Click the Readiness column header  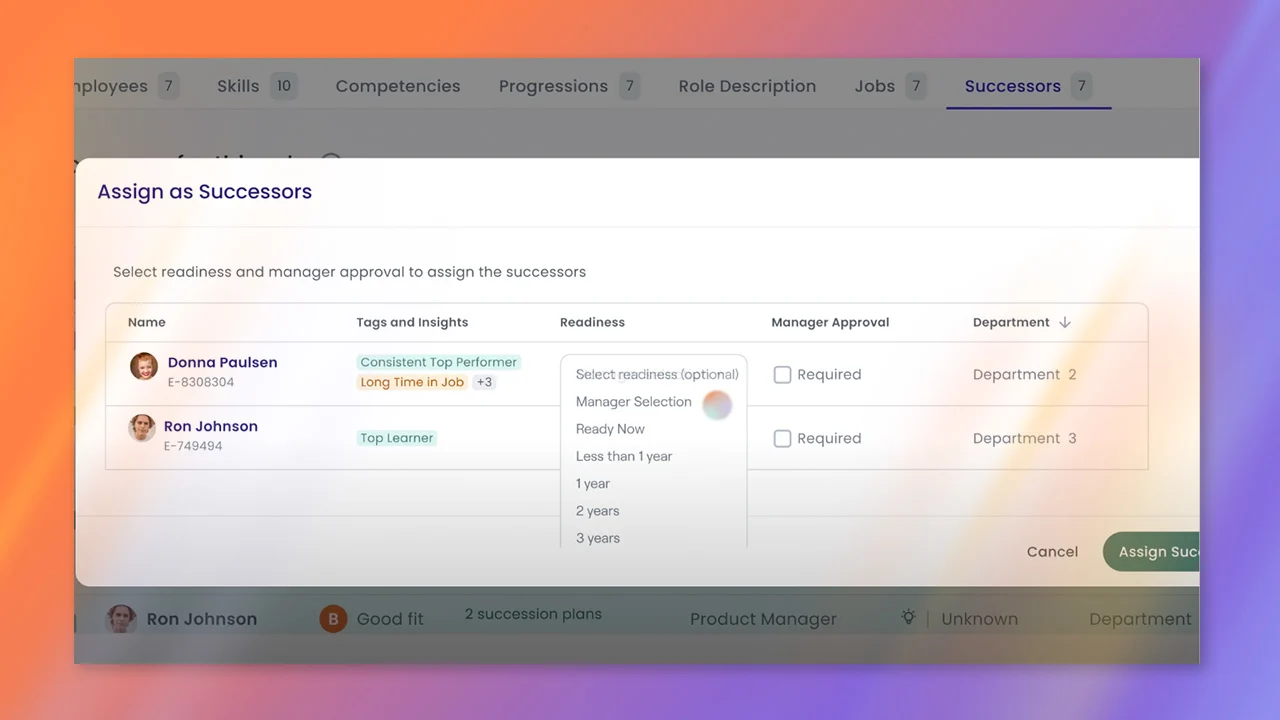(x=592, y=322)
